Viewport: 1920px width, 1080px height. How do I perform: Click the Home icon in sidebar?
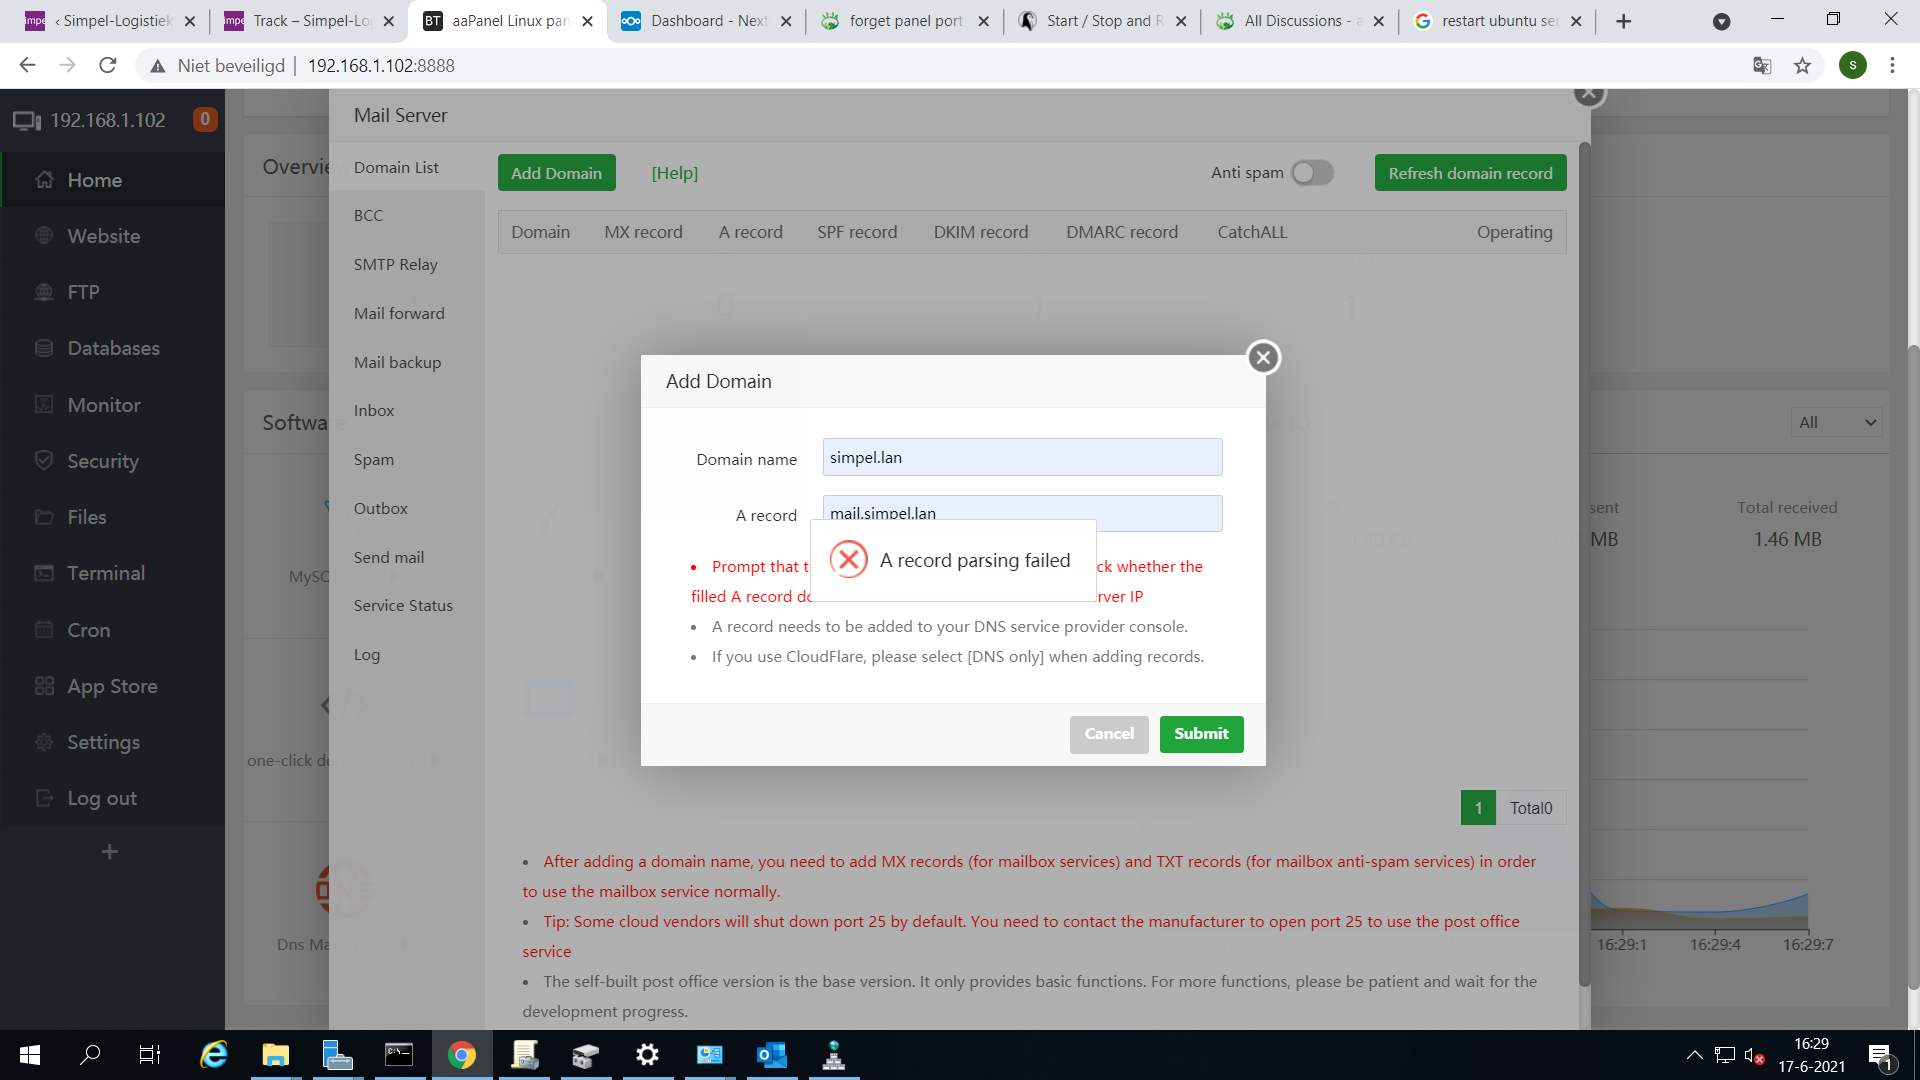tap(44, 180)
